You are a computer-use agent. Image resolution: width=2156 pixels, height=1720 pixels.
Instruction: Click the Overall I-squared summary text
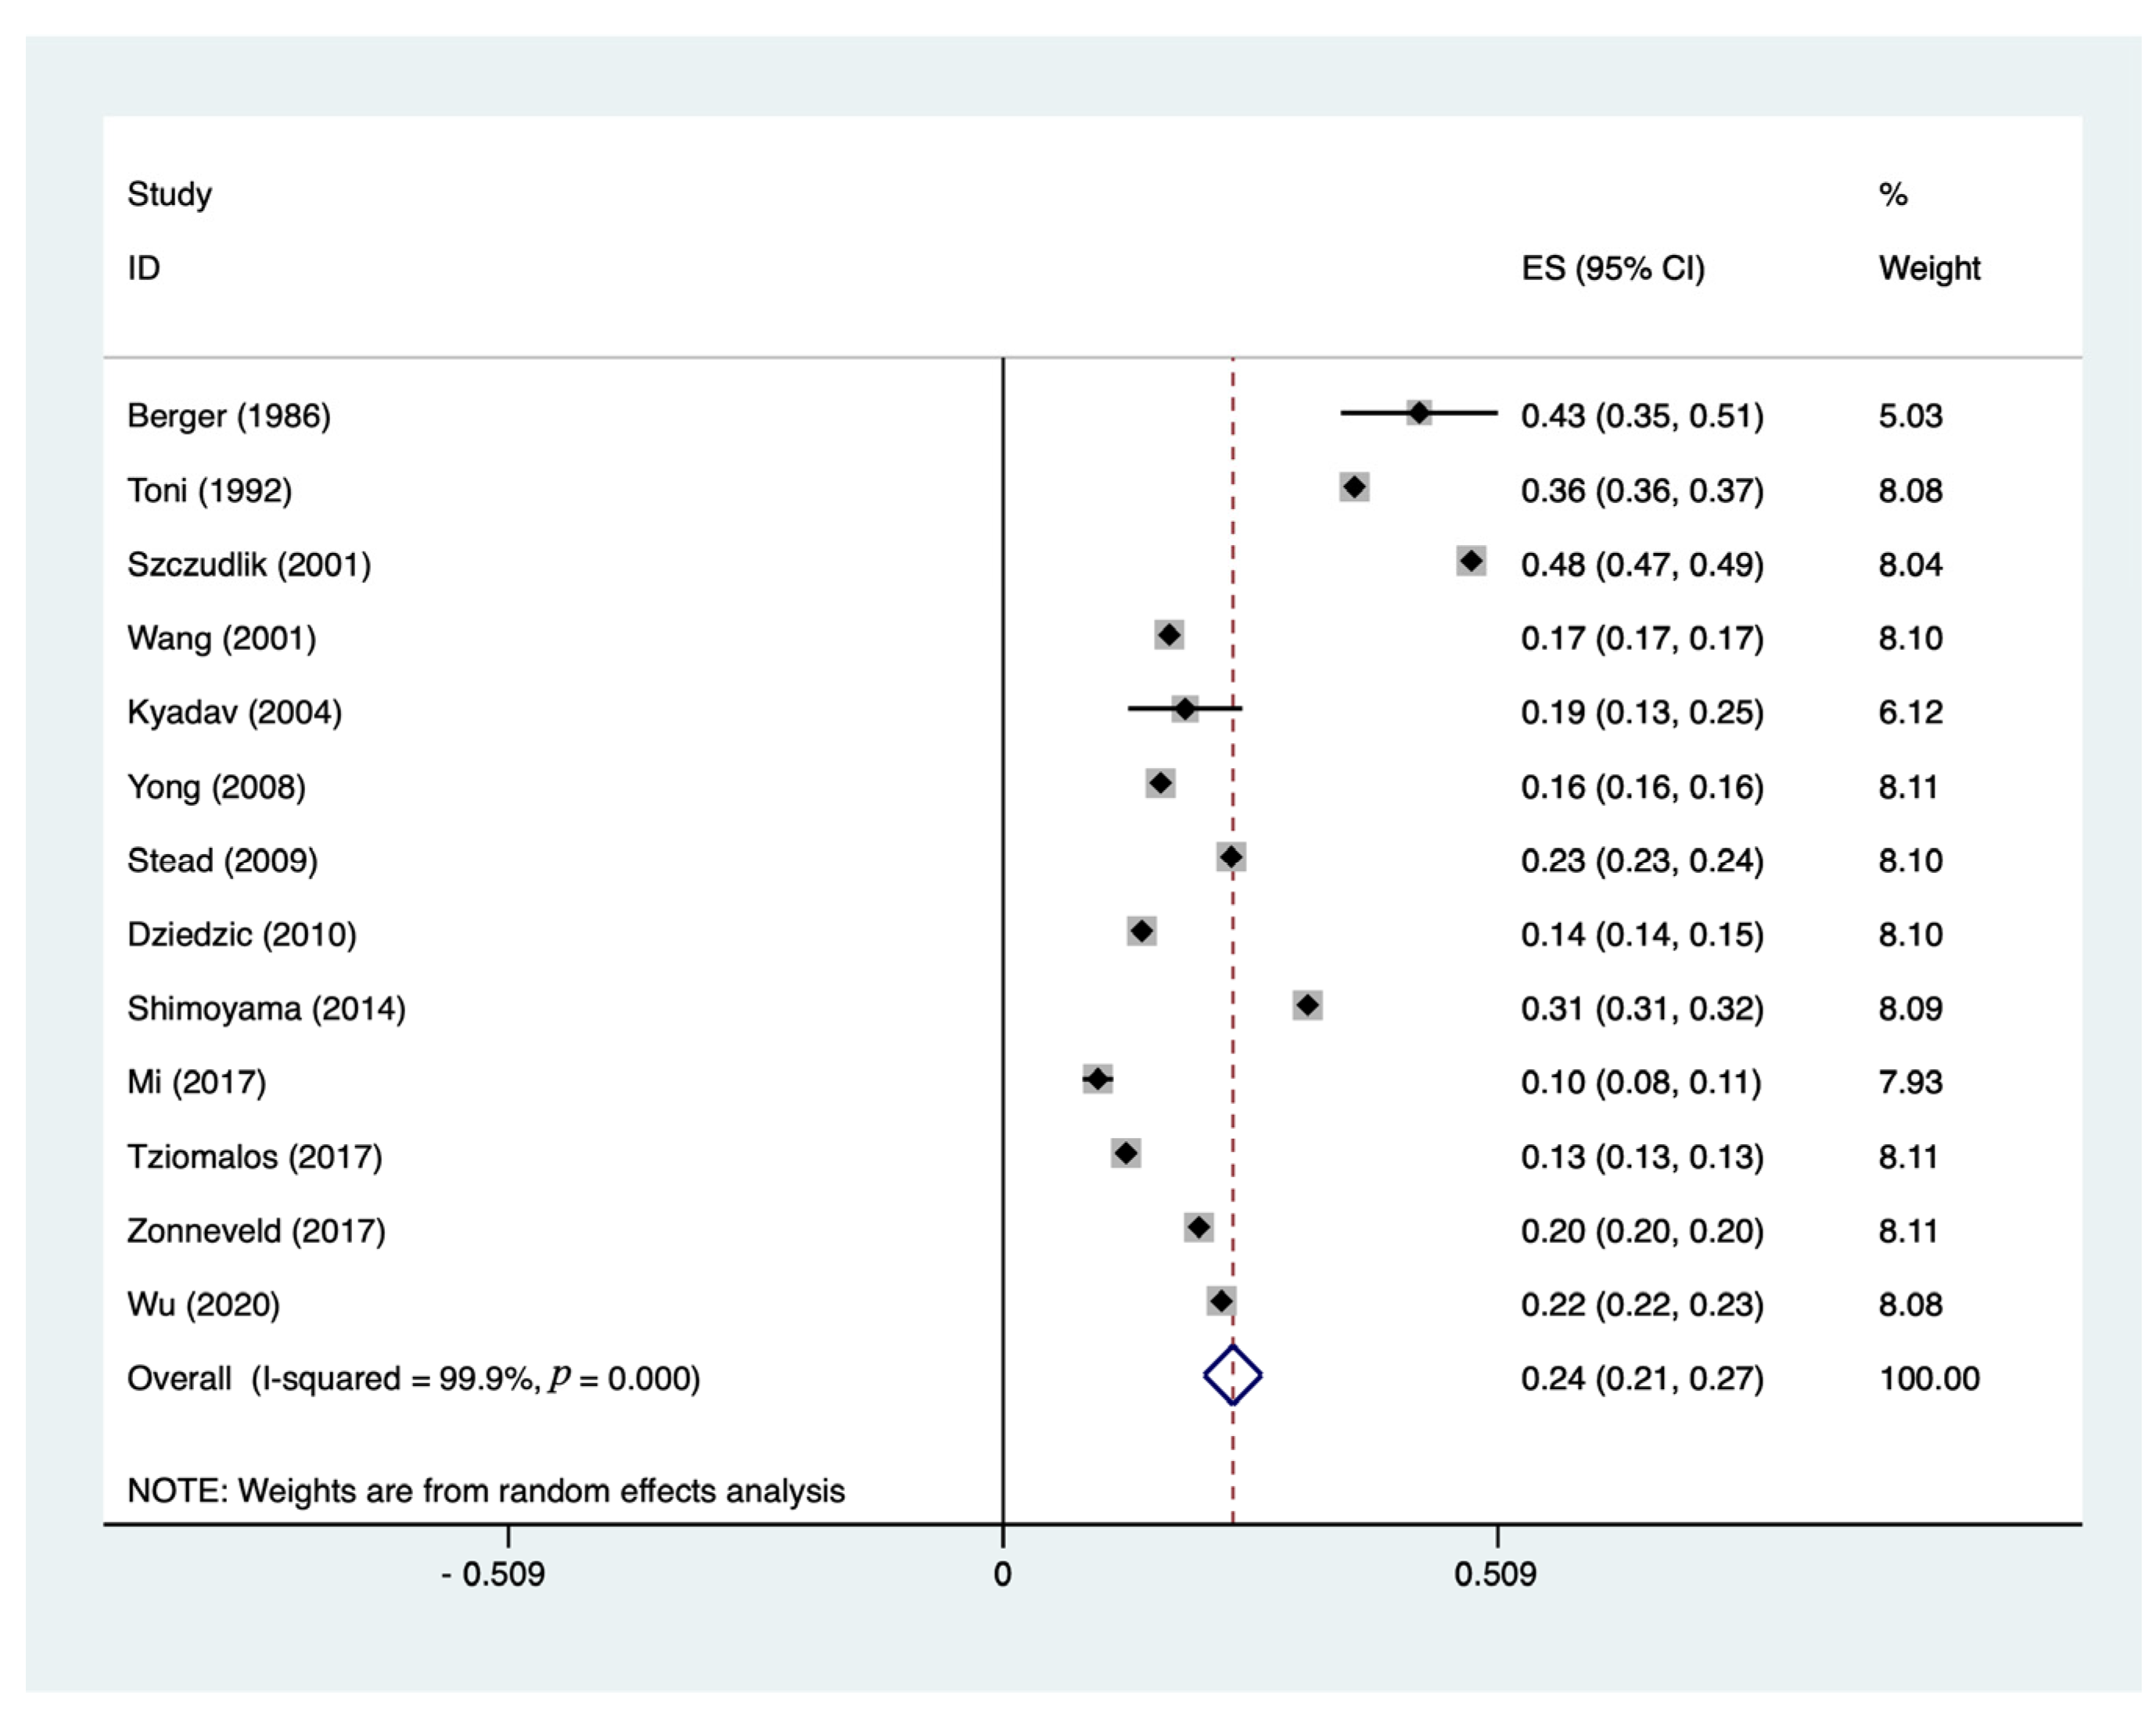(x=414, y=1378)
